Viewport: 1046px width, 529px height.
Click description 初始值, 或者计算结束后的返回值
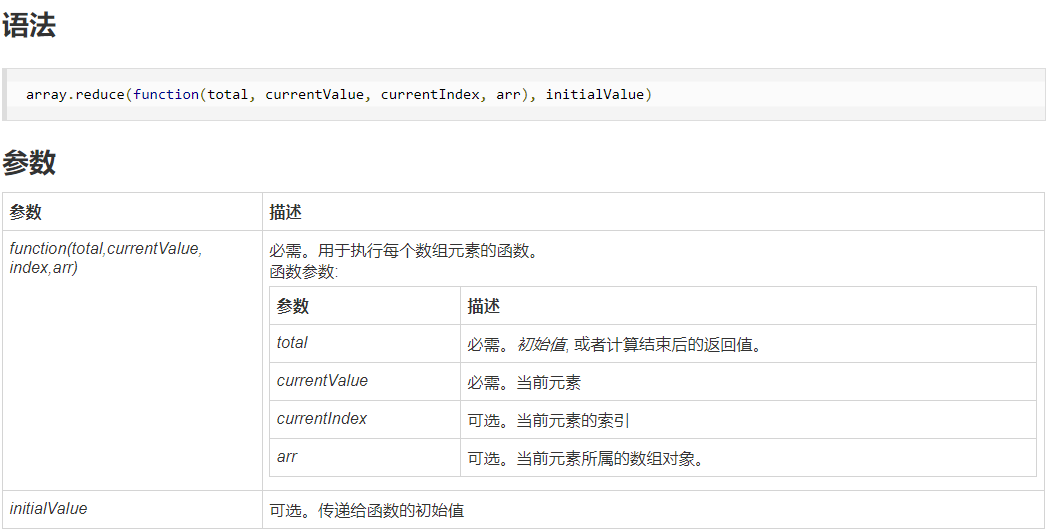coord(640,345)
